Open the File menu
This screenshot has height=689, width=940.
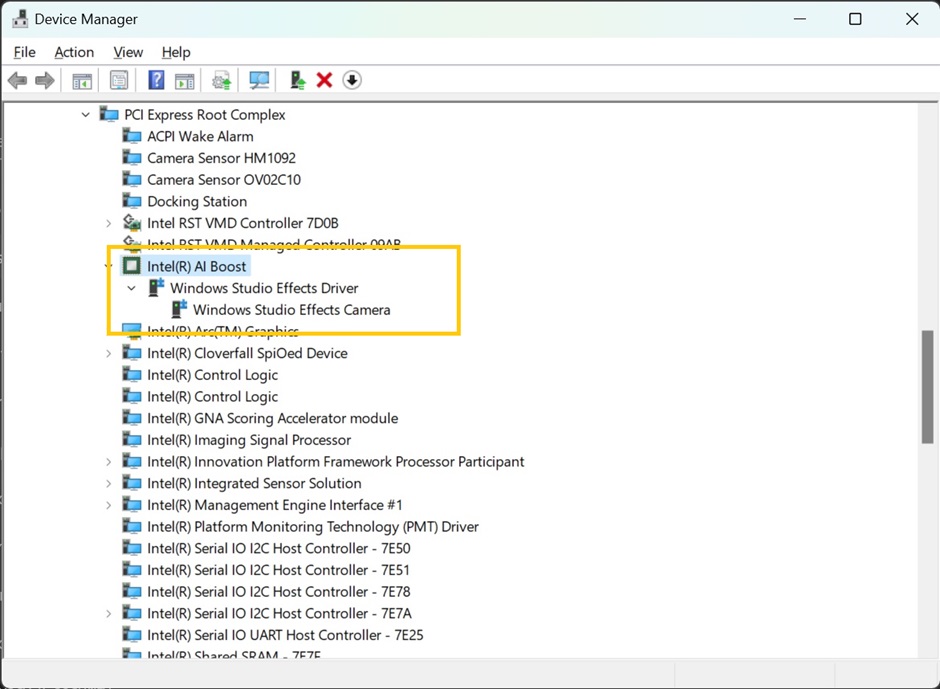[x=24, y=52]
